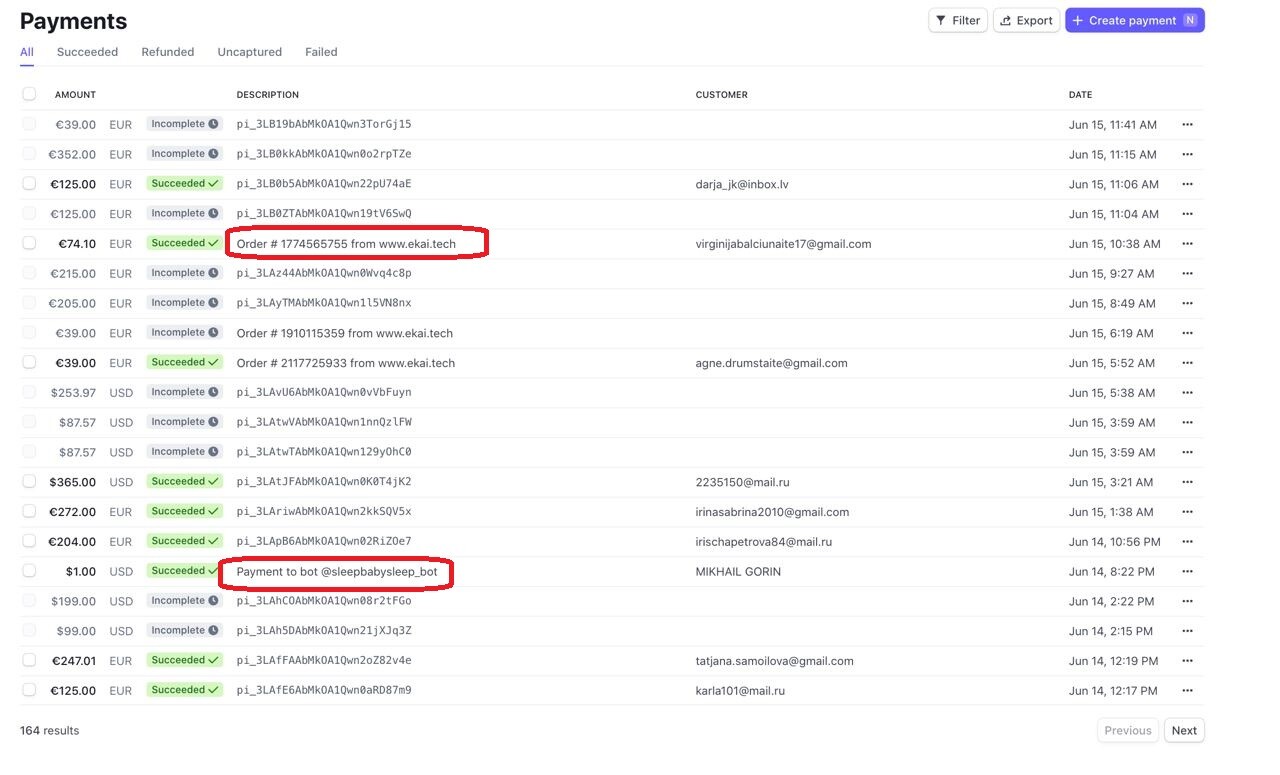The image size is (1280, 775).
Task: Open the Filter funnel button
Action: tap(958, 20)
